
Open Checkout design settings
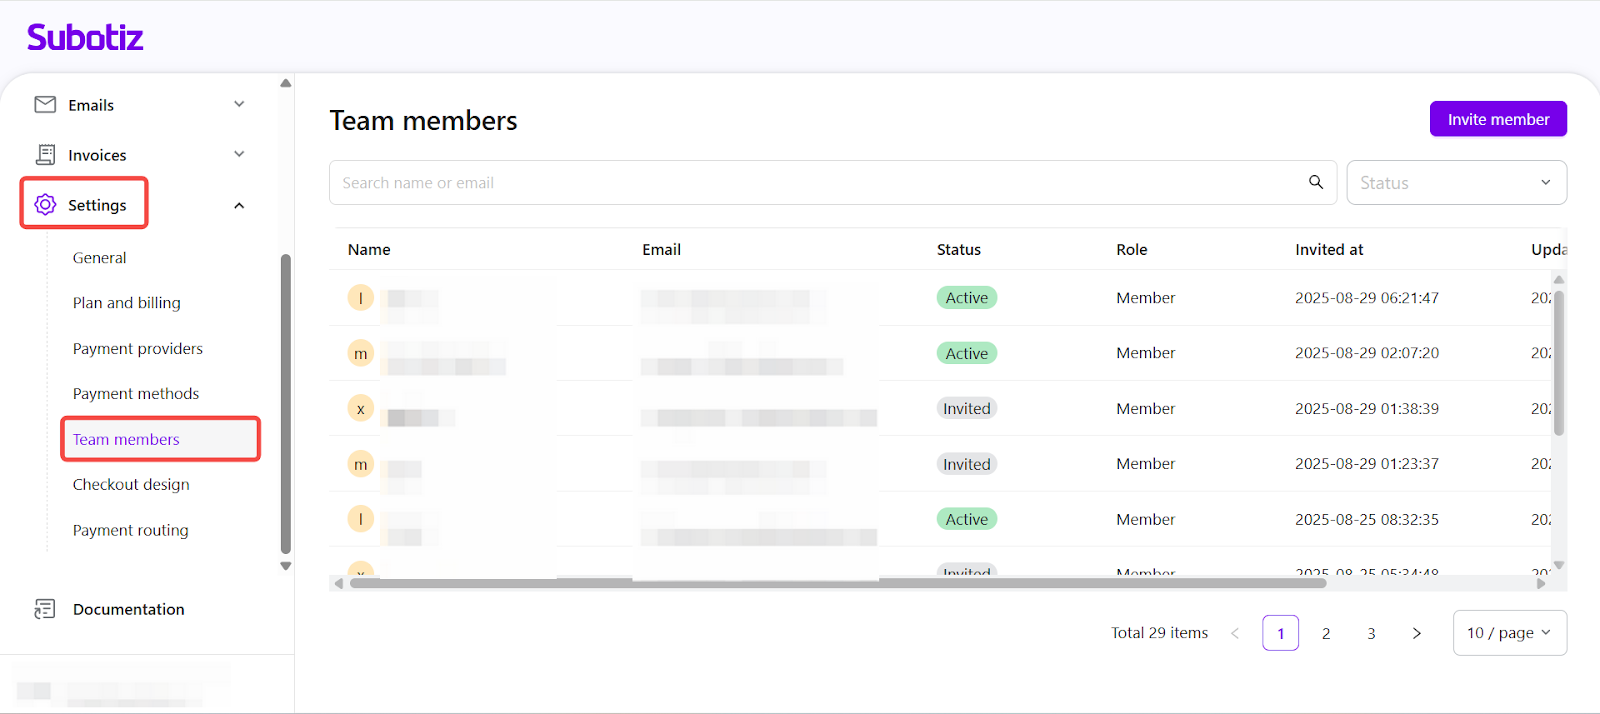click(x=131, y=484)
